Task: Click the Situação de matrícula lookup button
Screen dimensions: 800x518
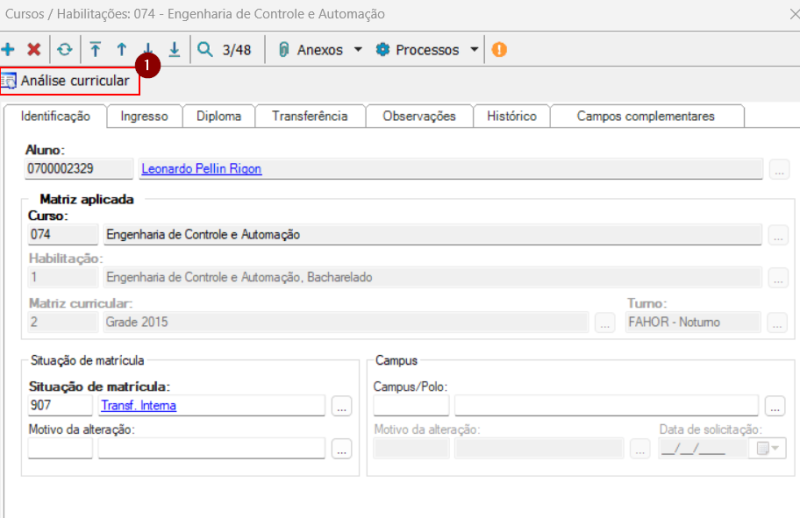Action: [342, 406]
